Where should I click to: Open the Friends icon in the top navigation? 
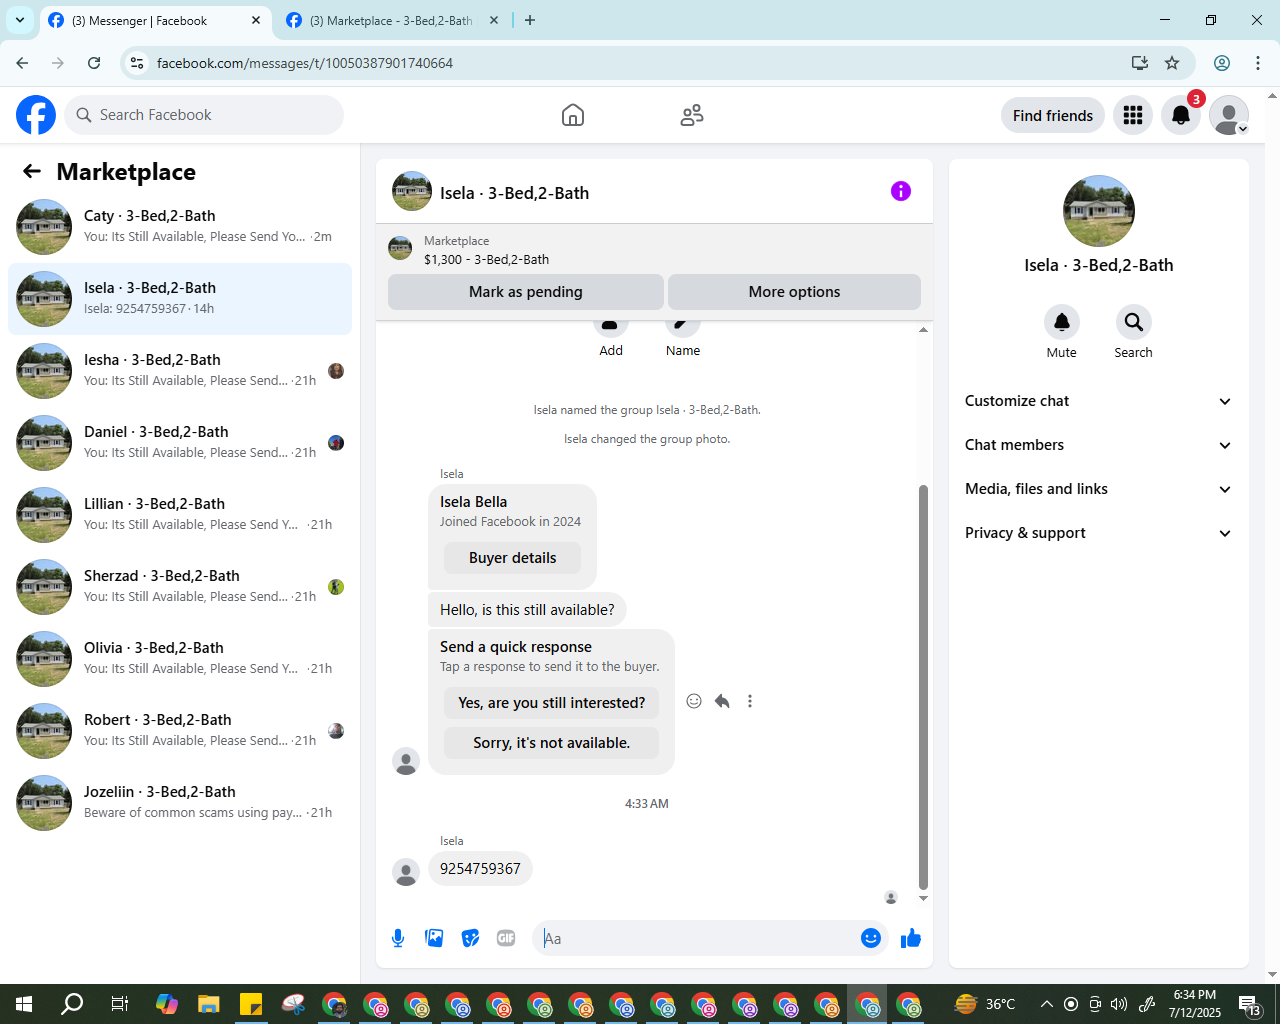(x=692, y=115)
